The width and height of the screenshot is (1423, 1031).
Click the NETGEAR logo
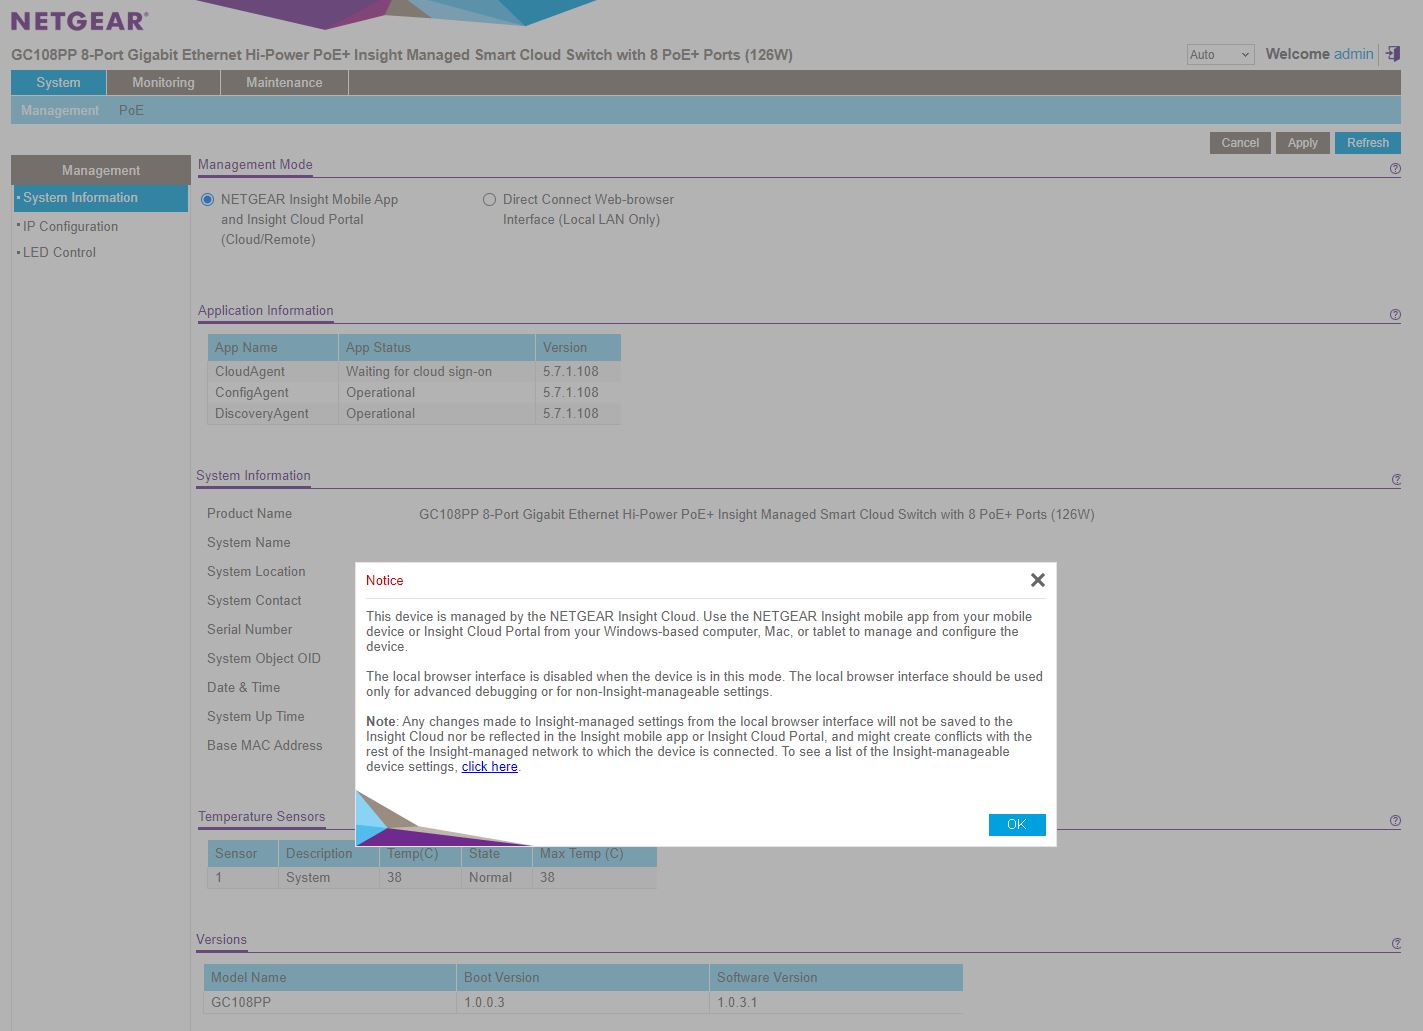click(x=79, y=20)
